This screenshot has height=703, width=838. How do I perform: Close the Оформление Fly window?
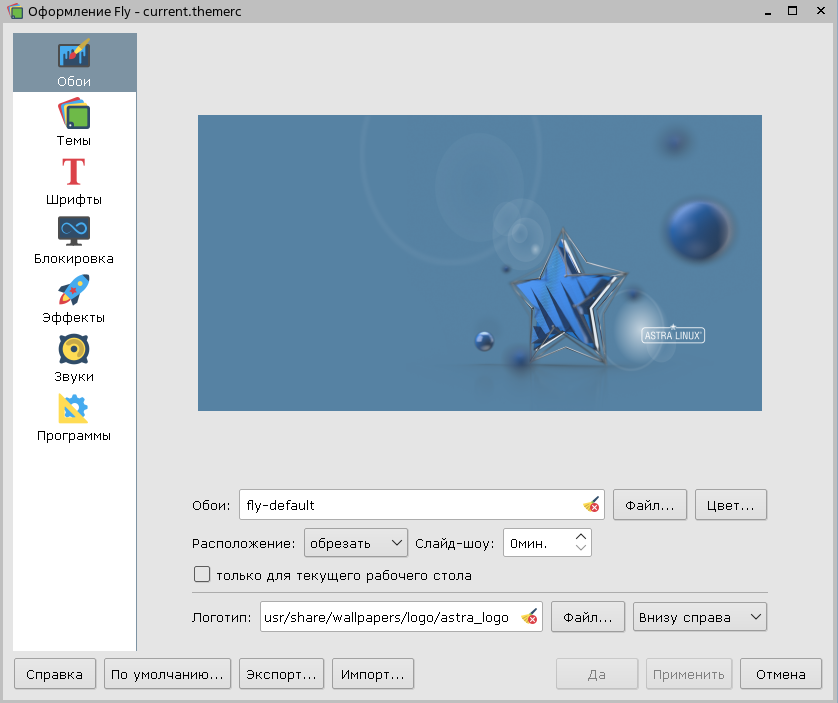[821, 11]
